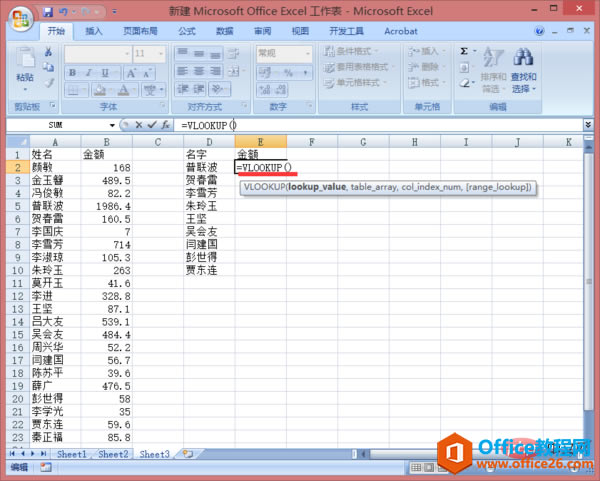Decrease decimal places
Screen dimensions: 600x481
[x=280, y=90]
